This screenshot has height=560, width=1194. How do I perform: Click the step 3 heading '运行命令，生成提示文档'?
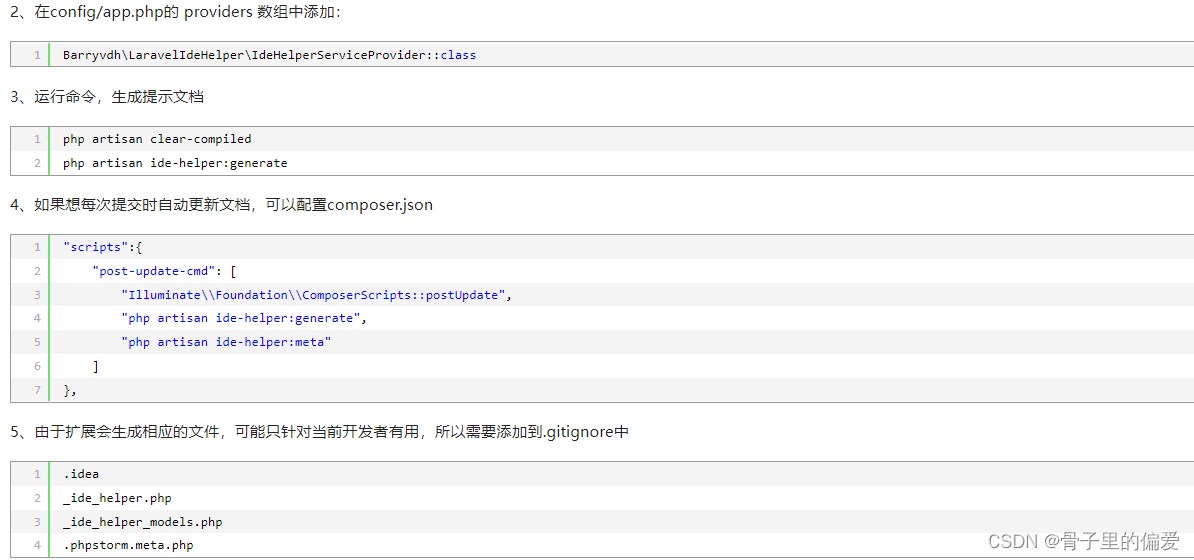pyautogui.click(x=107, y=97)
